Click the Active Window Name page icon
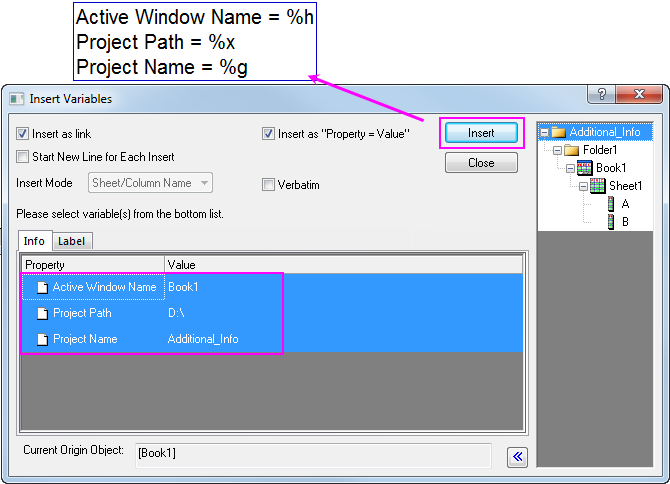This screenshot has height=484, width=670. point(42,287)
